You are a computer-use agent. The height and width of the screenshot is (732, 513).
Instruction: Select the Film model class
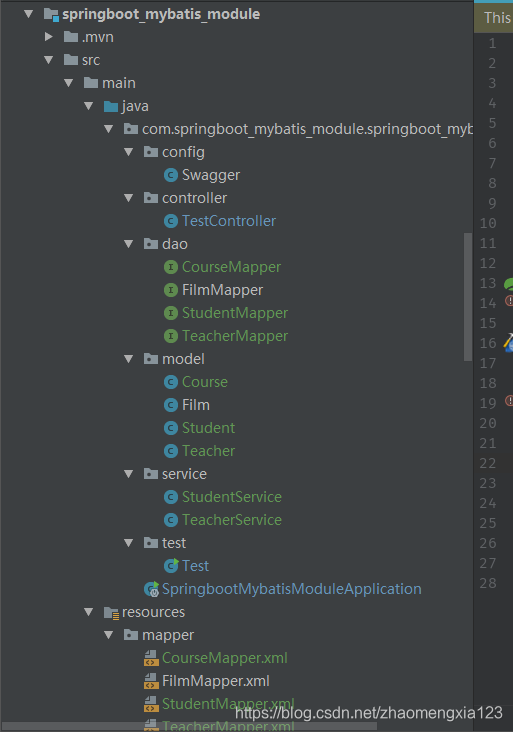196,405
